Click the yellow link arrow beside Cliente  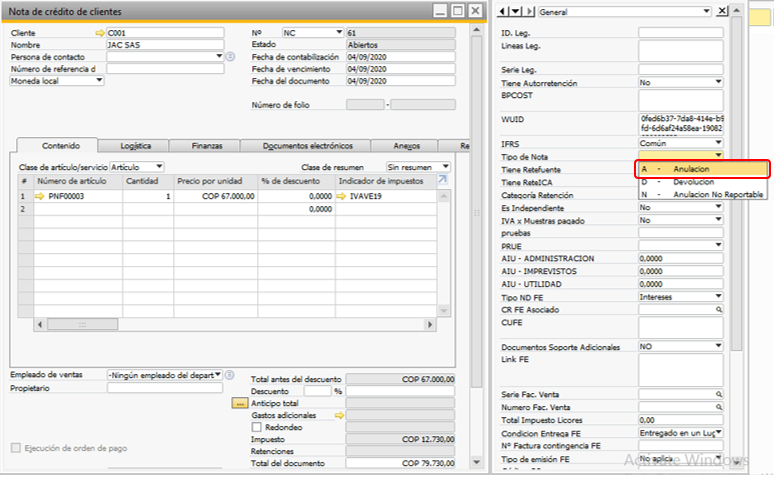coord(99,33)
